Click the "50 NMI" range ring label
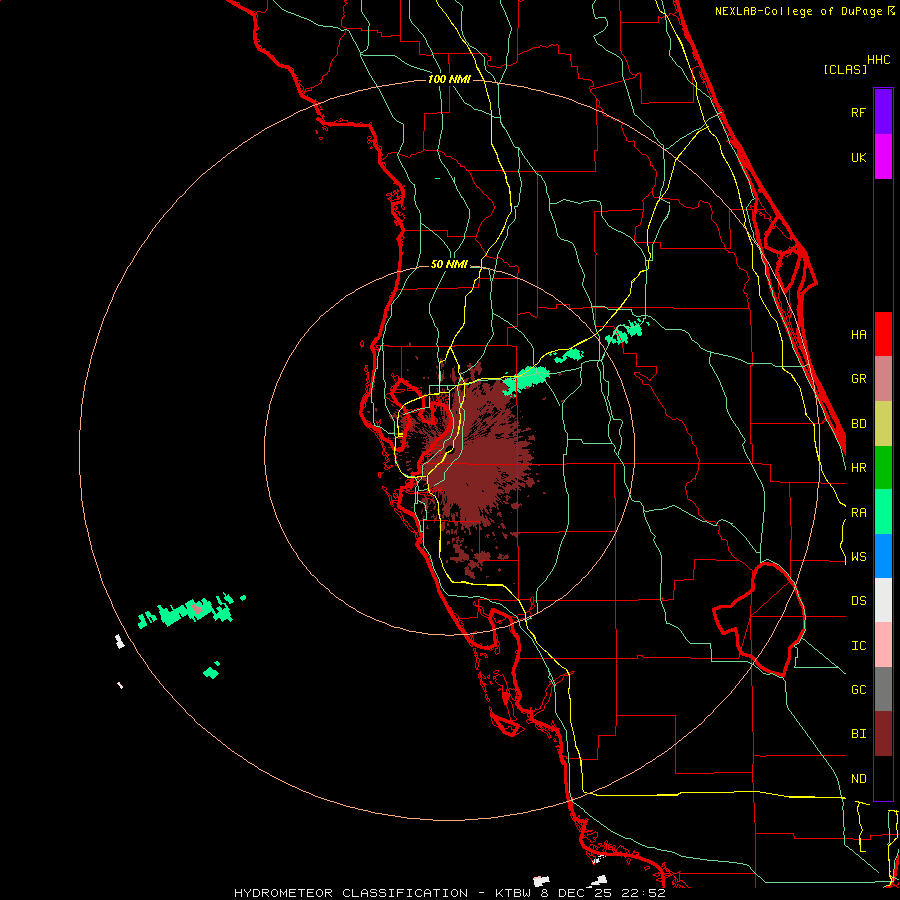This screenshot has width=900, height=900. point(449,264)
